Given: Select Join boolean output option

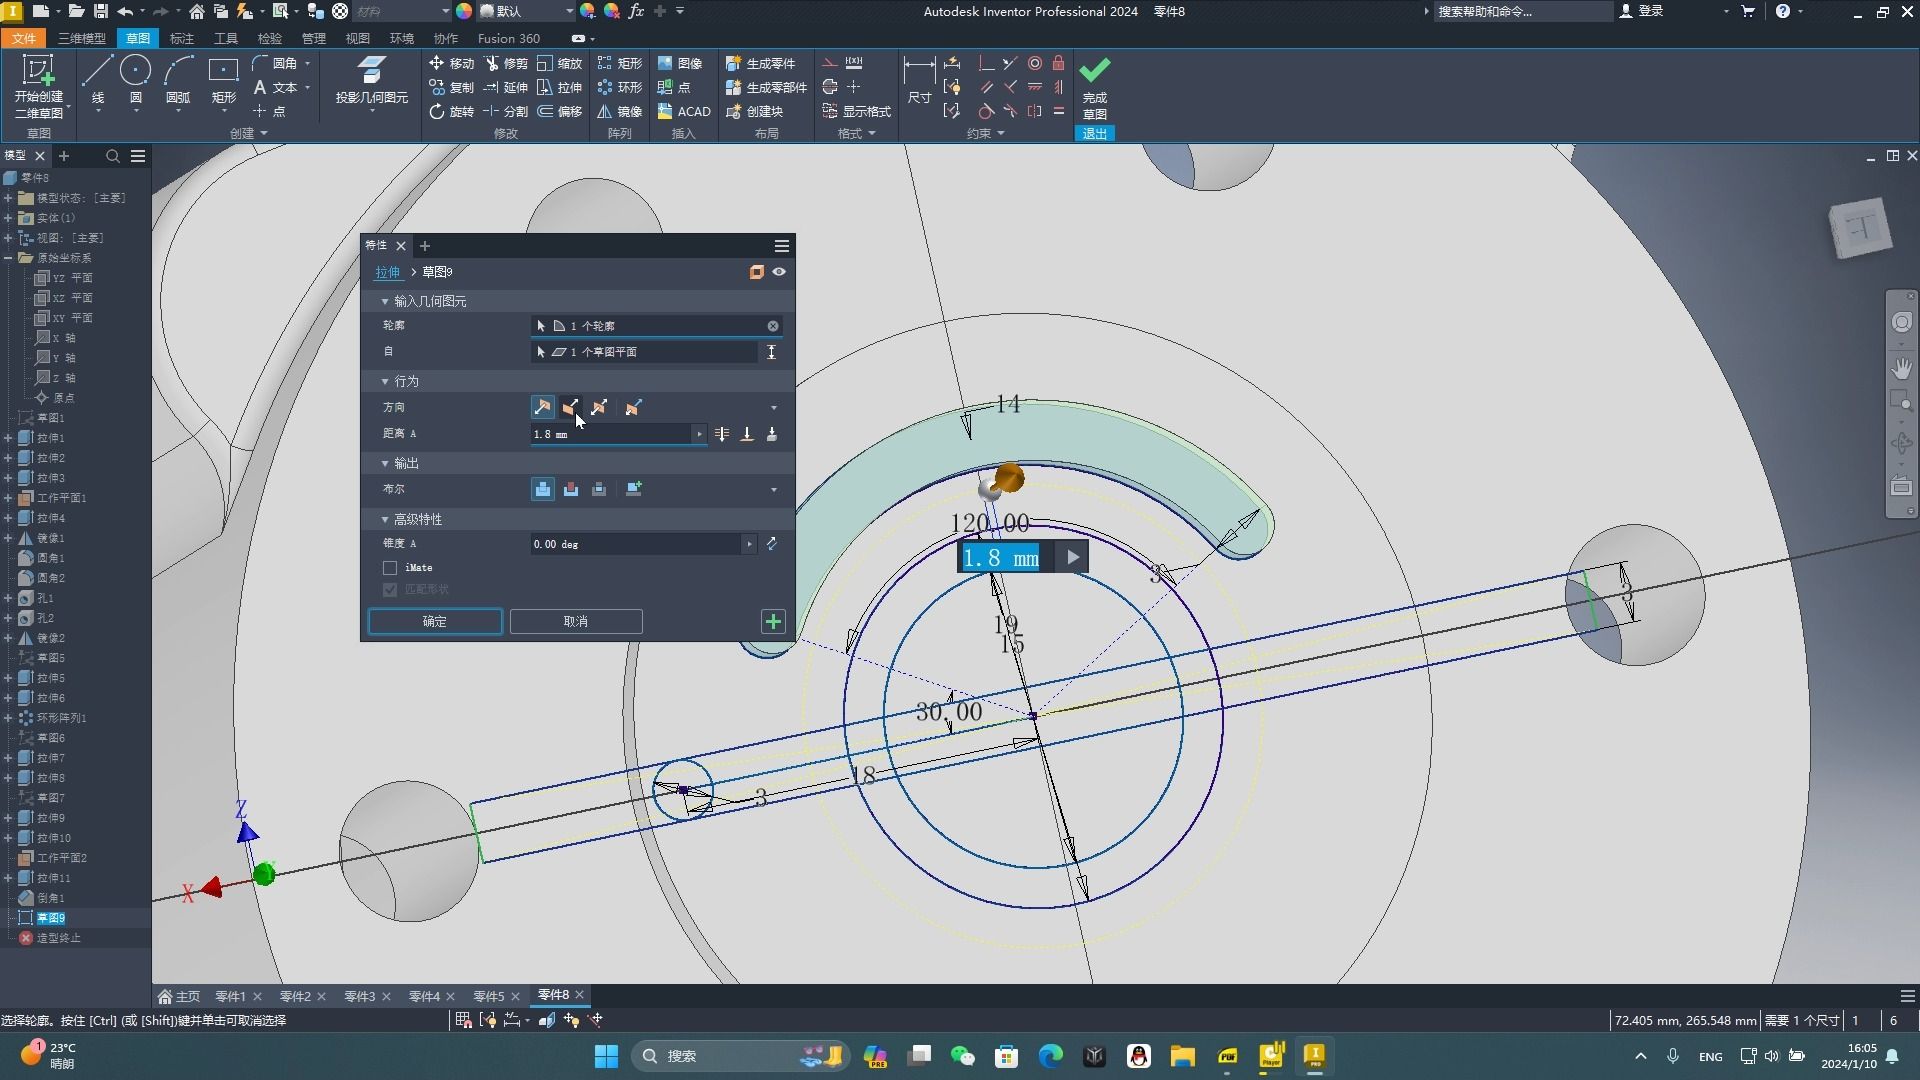Looking at the screenshot, I should click(542, 489).
